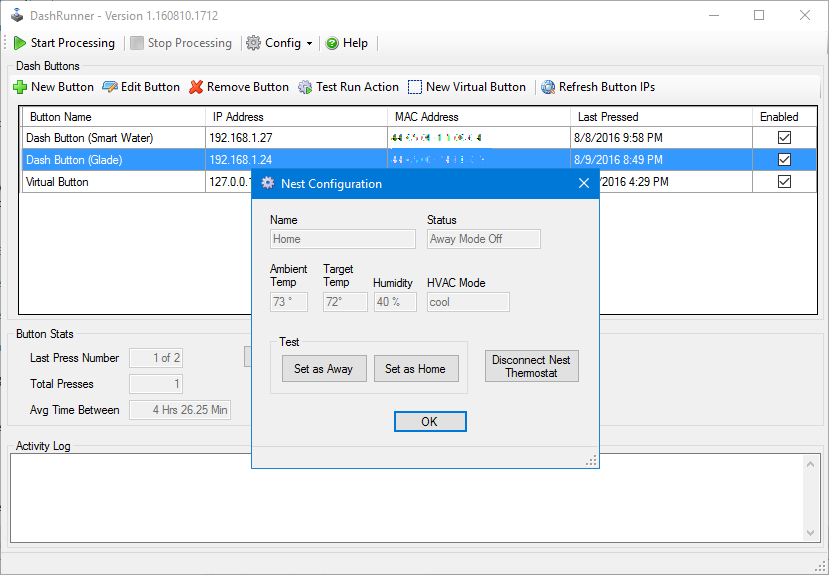Maximize the DashRunner window
The height and width of the screenshot is (575, 829).
759,15
